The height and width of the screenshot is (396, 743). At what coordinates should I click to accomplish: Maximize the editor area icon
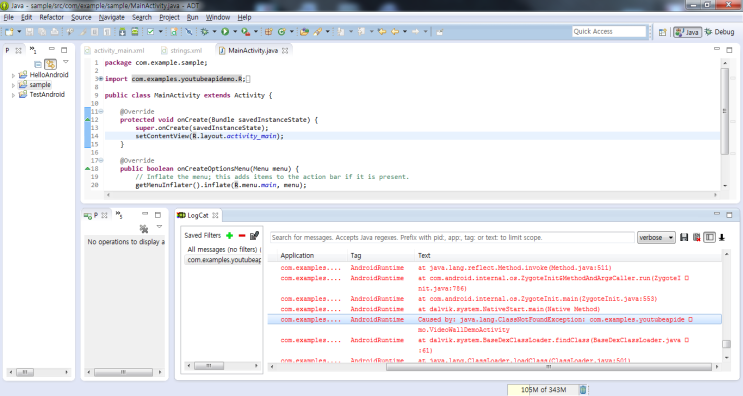[x=729, y=49]
